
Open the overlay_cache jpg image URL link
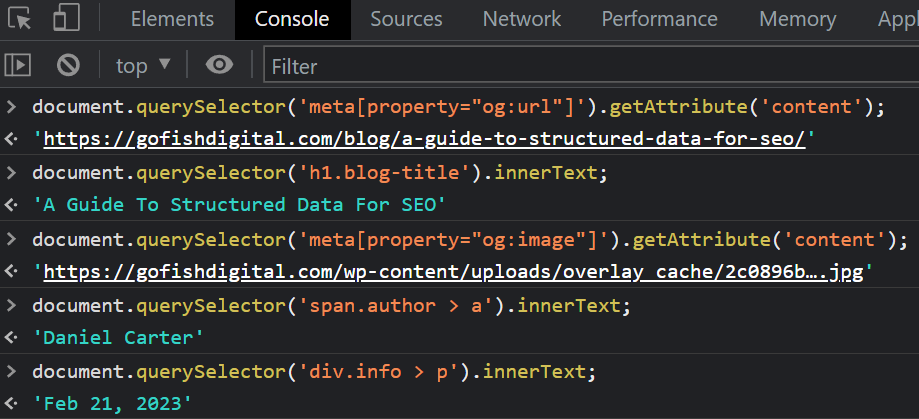pyautogui.click(x=453, y=272)
